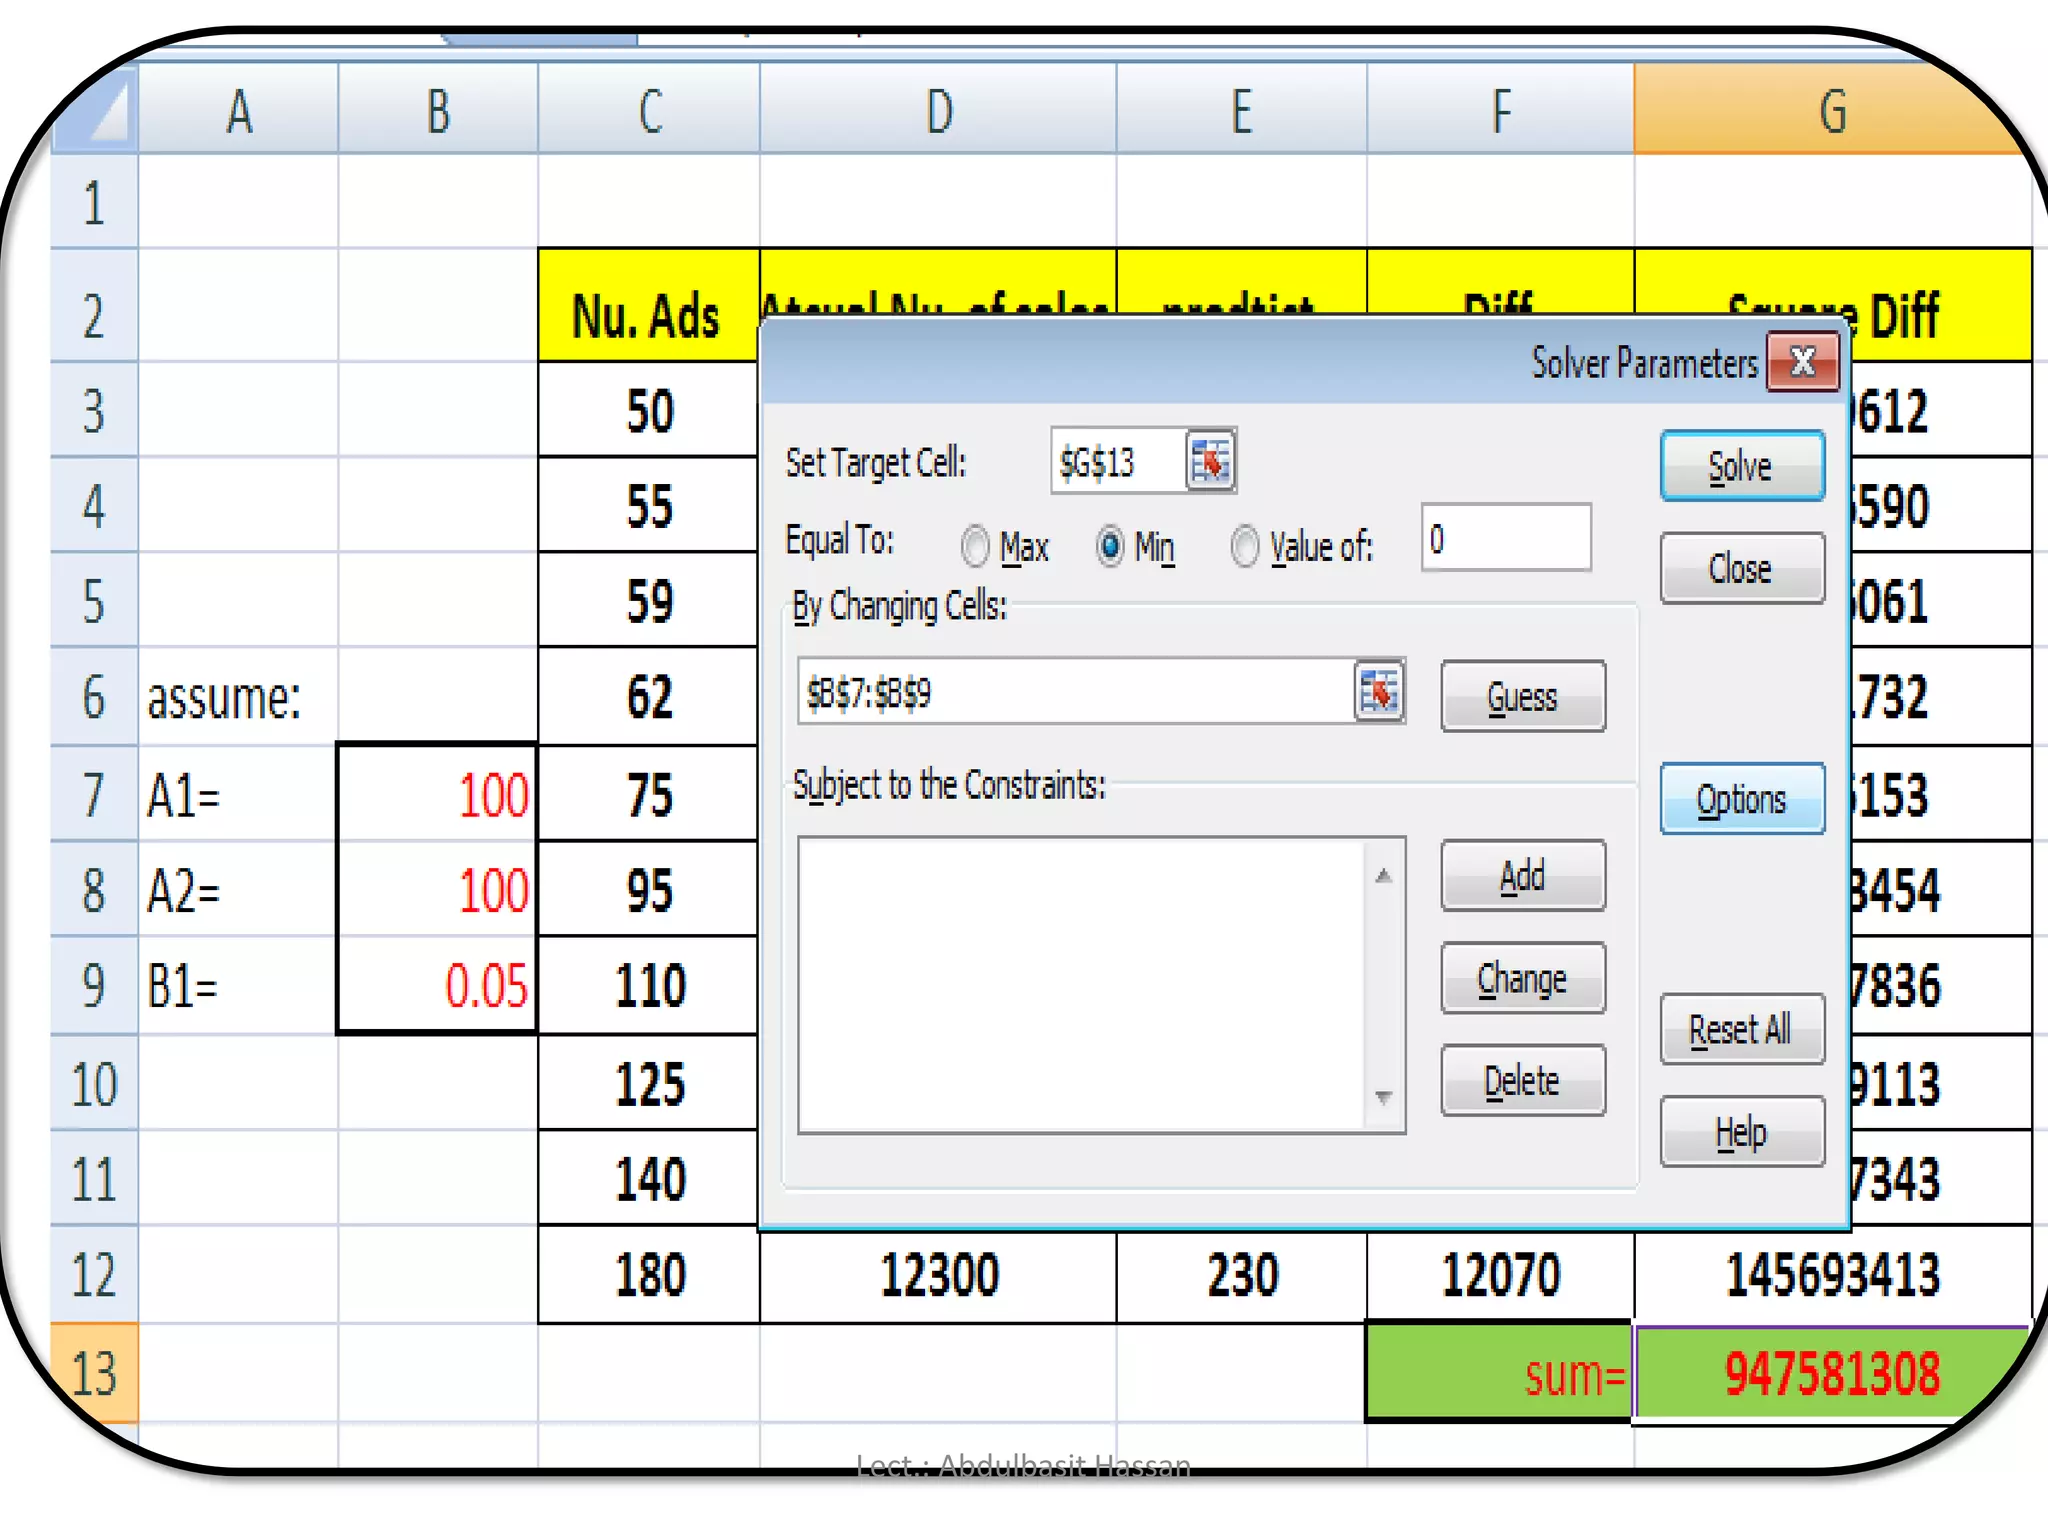Click range selector icon in By Changing Cells

click(1379, 691)
